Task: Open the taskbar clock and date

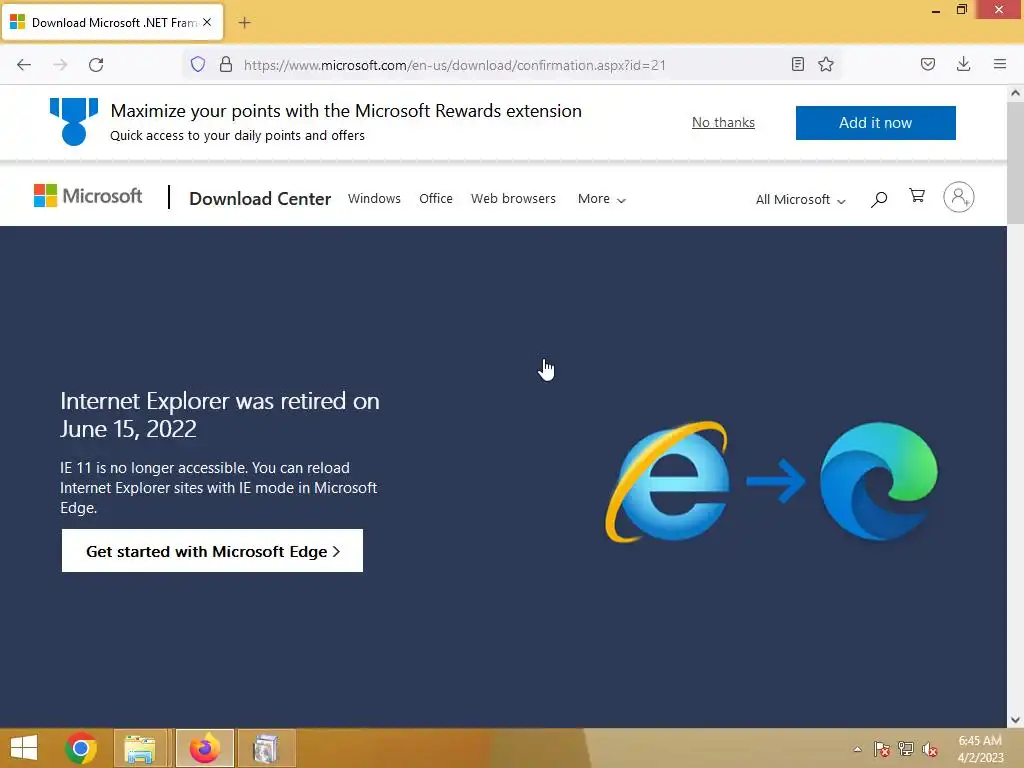Action: [980, 749]
